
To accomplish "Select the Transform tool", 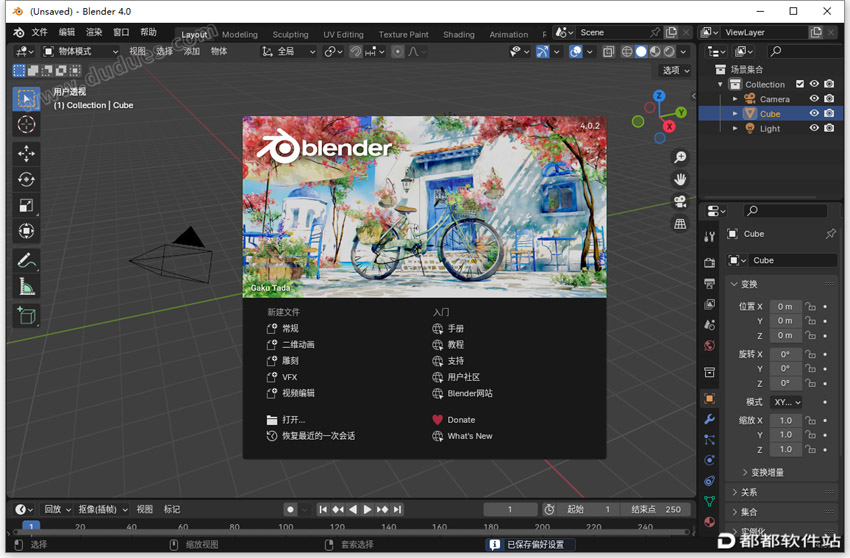I will [26, 231].
